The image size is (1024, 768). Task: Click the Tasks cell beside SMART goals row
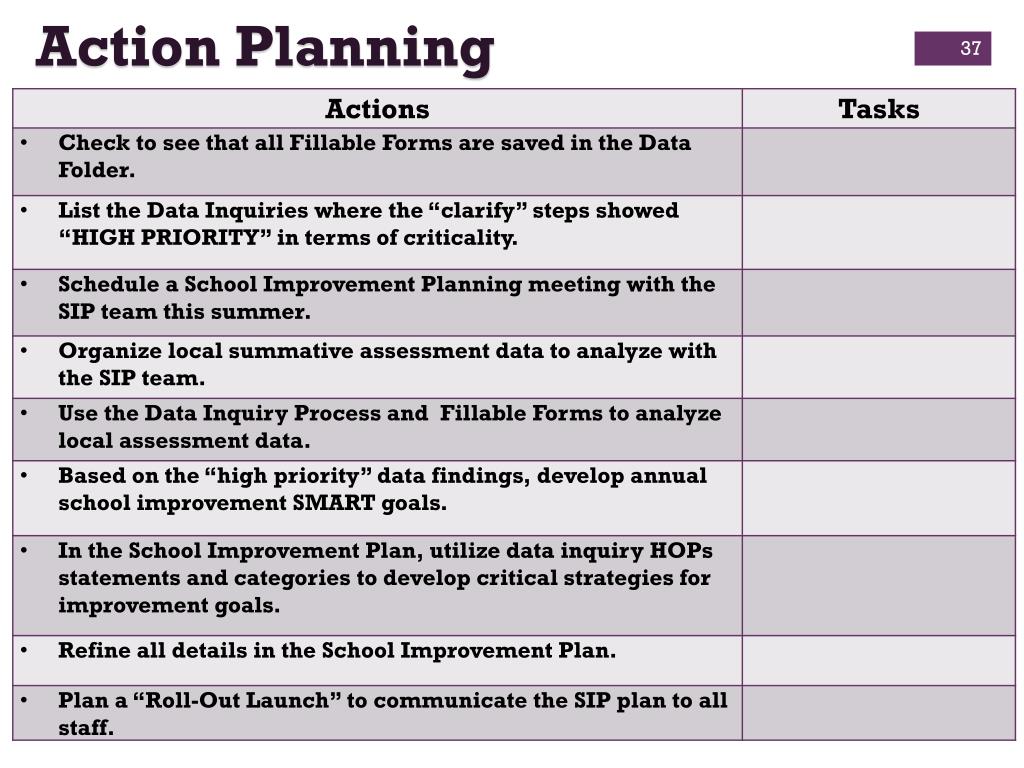tap(878, 498)
